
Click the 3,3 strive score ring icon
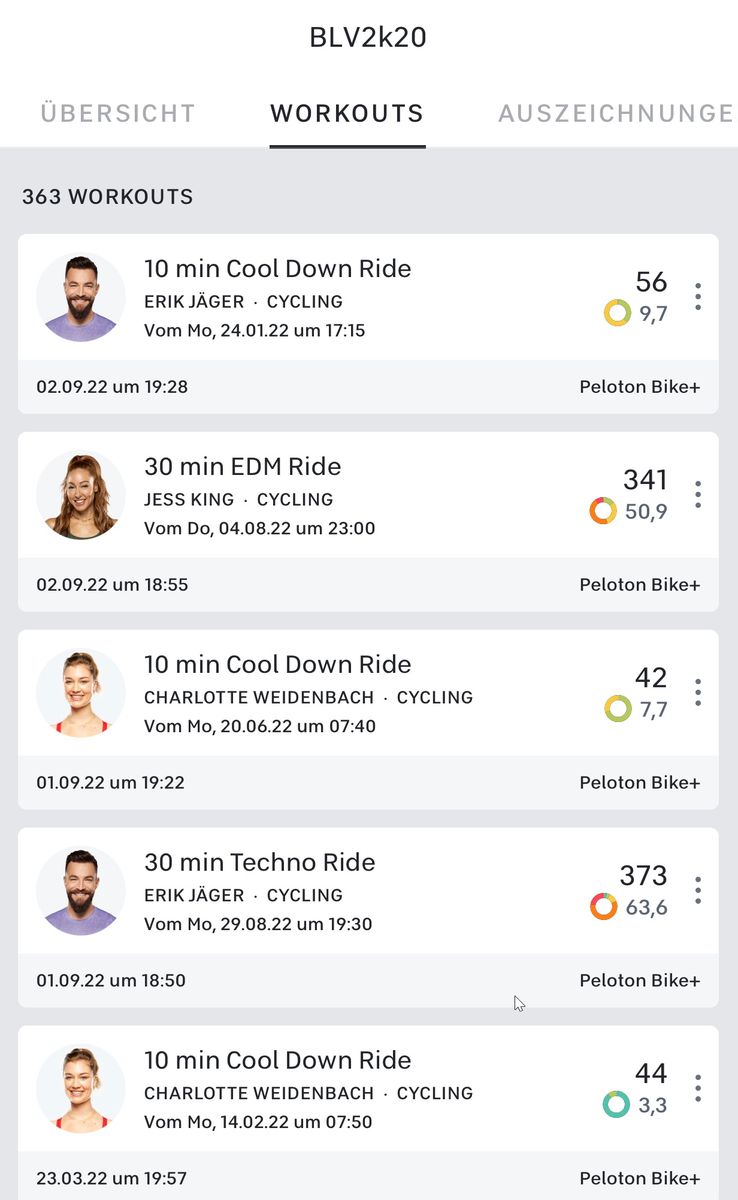tap(616, 1105)
